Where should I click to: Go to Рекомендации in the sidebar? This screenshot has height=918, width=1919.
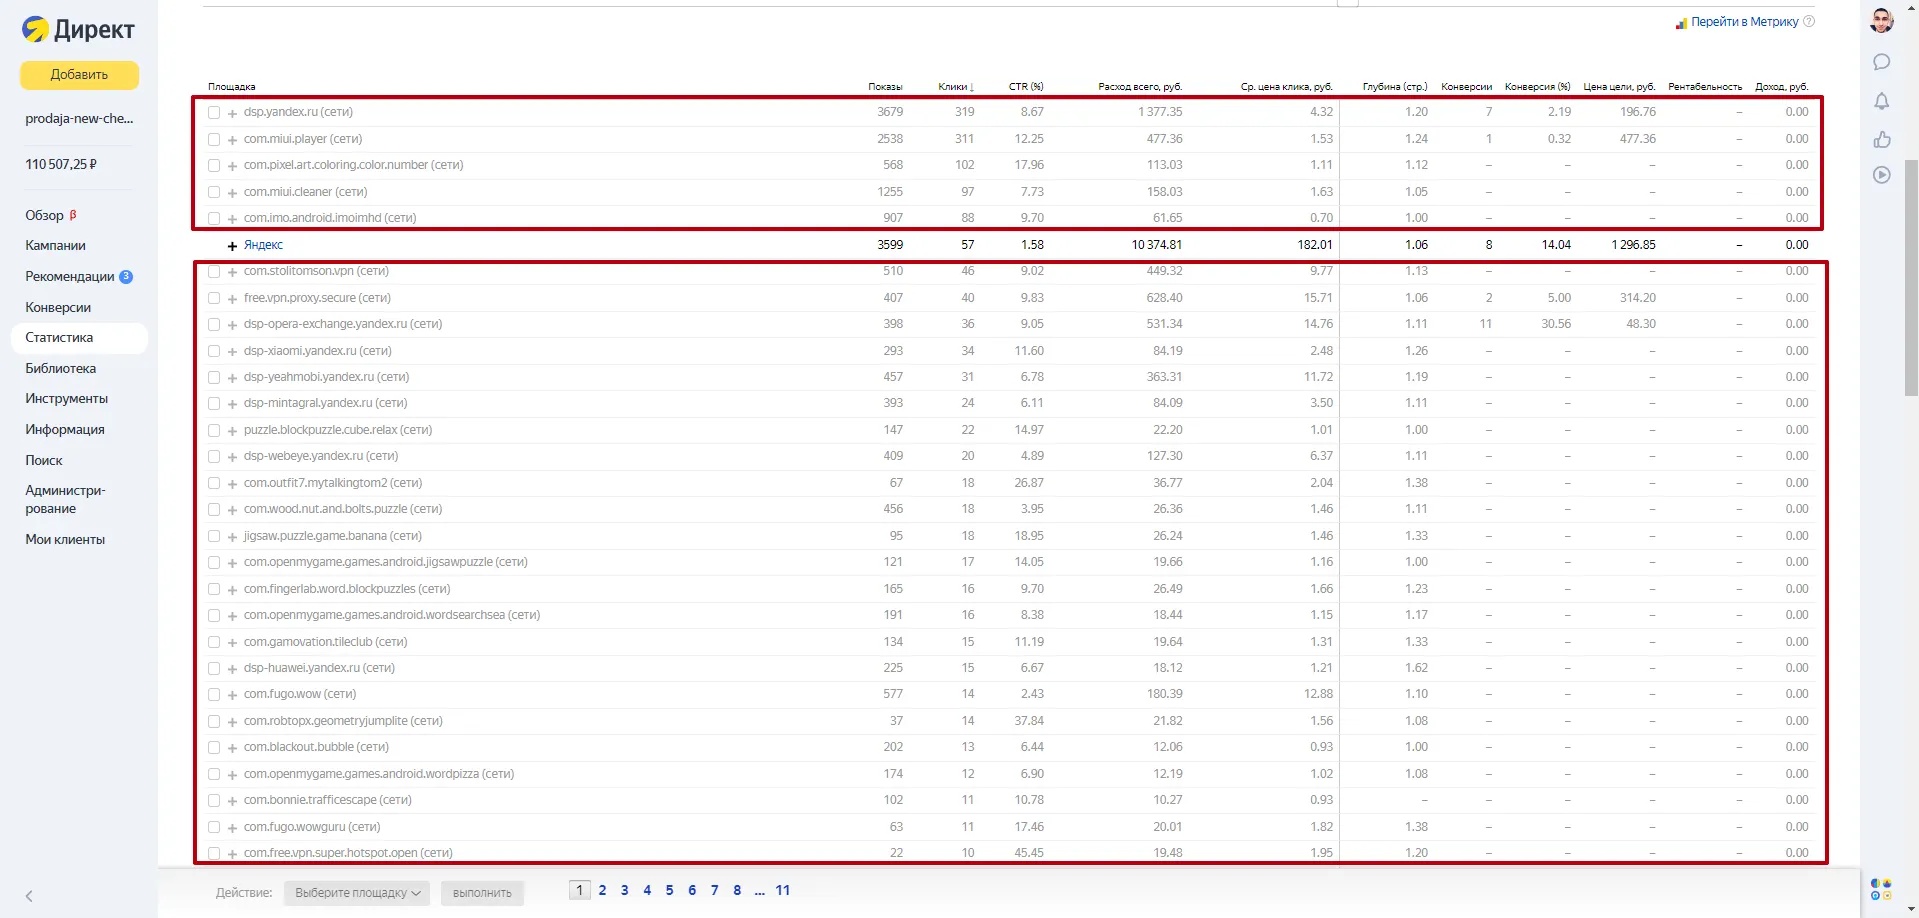[70, 276]
